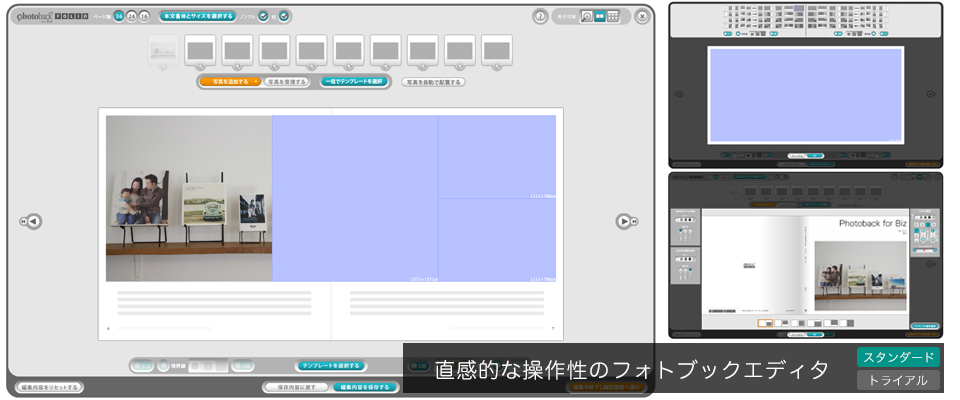Click left page text placeholder lines
The image size is (960, 400).
(214, 303)
